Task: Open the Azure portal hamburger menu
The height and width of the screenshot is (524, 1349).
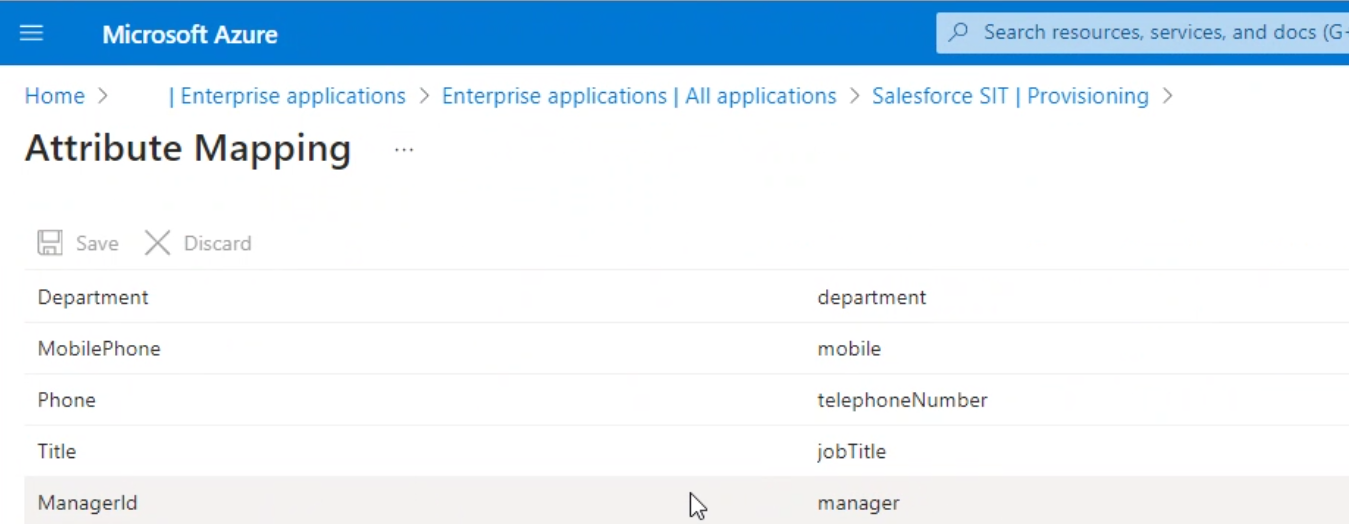Action: [32, 33]
